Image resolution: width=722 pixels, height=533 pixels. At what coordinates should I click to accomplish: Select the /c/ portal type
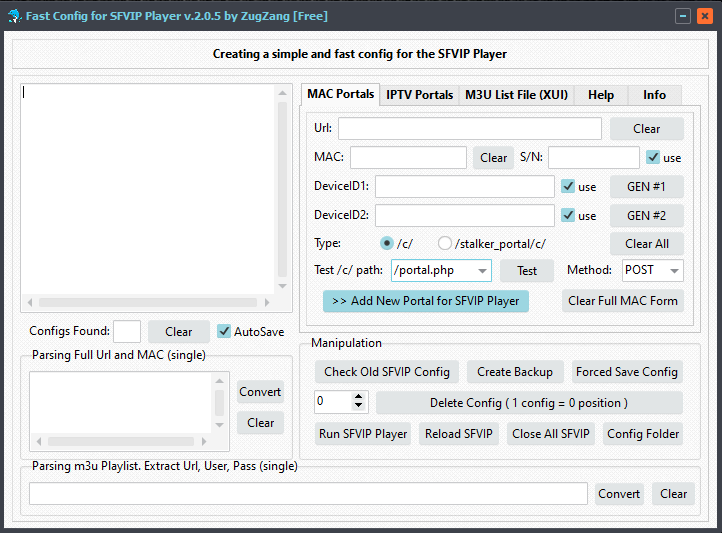tap(387, 243)
